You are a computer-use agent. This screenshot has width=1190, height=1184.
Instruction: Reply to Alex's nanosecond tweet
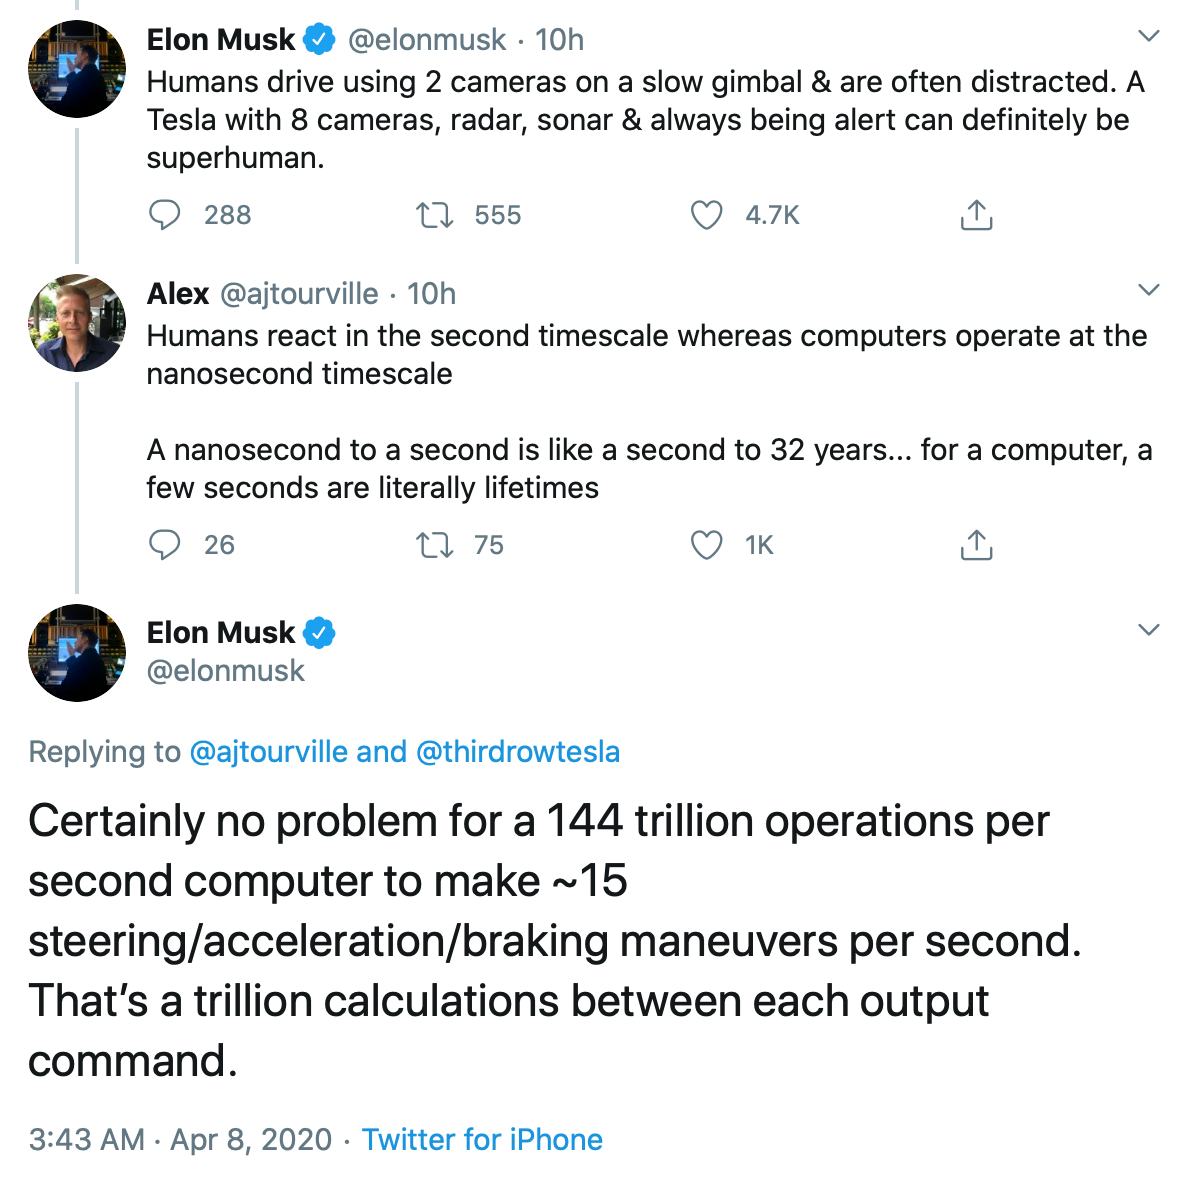164,545
